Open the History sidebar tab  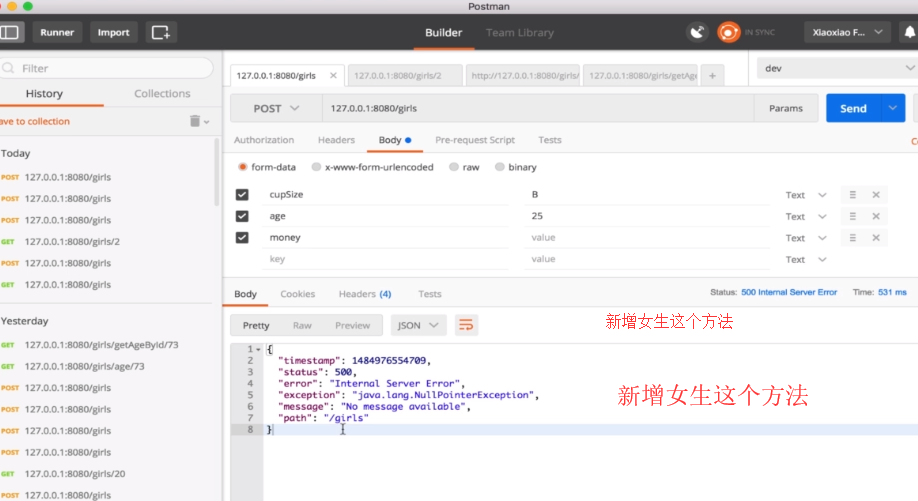pos(44,94)
